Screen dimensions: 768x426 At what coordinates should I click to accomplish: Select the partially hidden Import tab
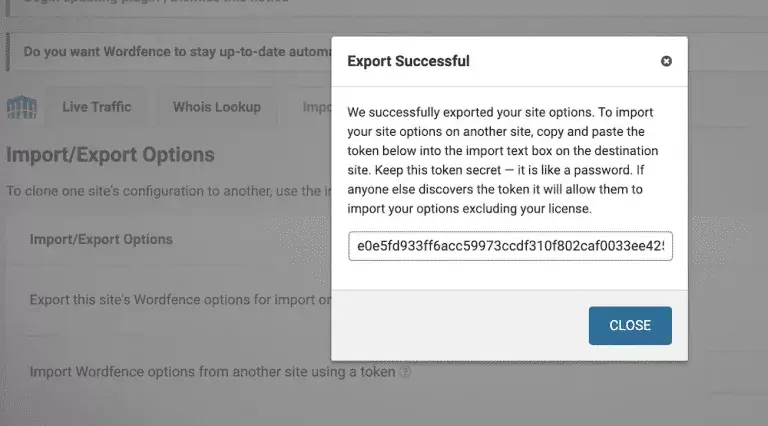tap(316, 107)
